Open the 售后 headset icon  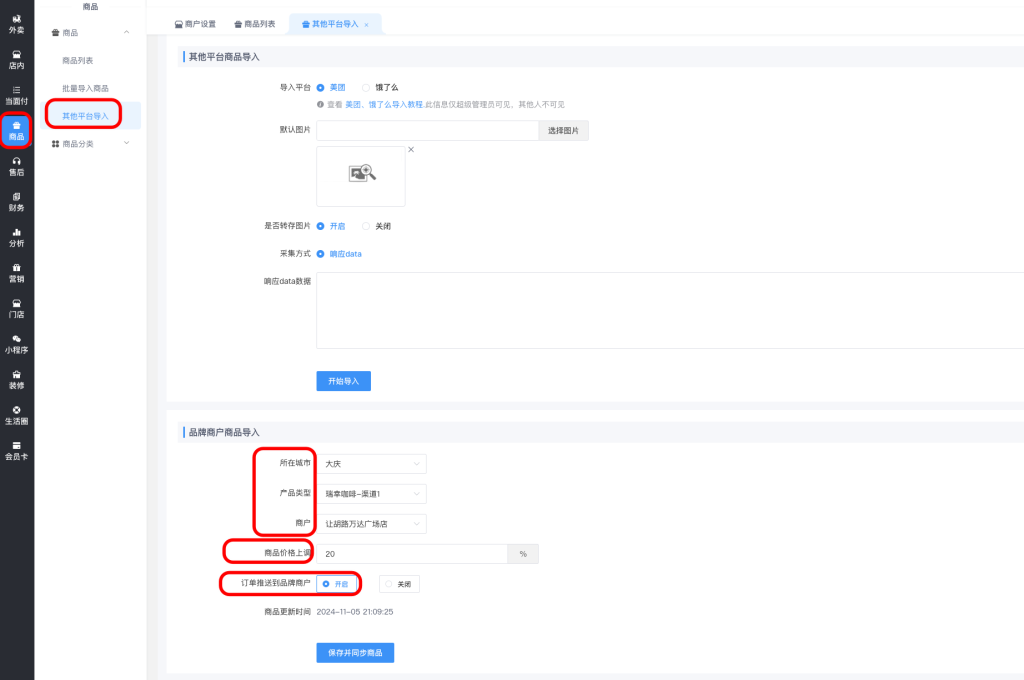pyautogui.click(x=16, y=166)
